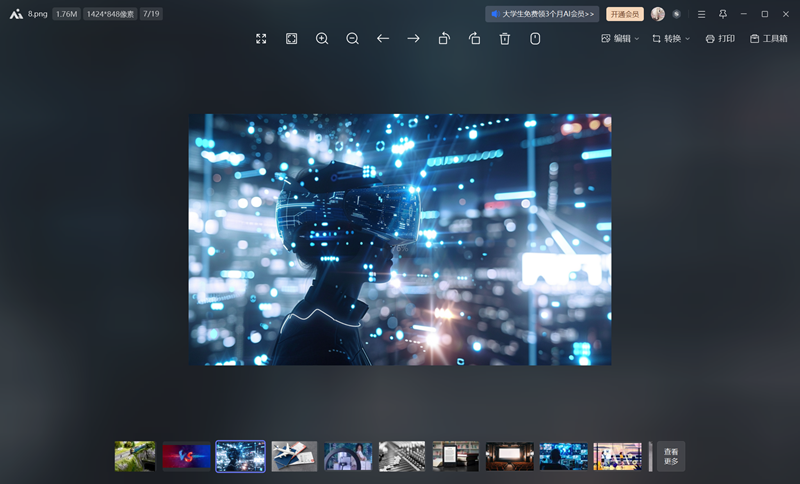The image size is (800, 484).
Task: Rotate image clockwise
Action: pos(475,38)
